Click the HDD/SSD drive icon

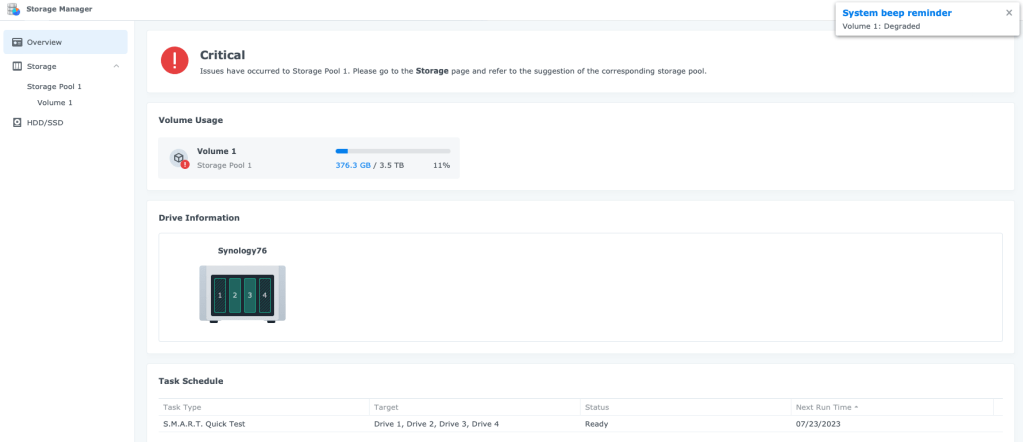(x=17, y=123)
